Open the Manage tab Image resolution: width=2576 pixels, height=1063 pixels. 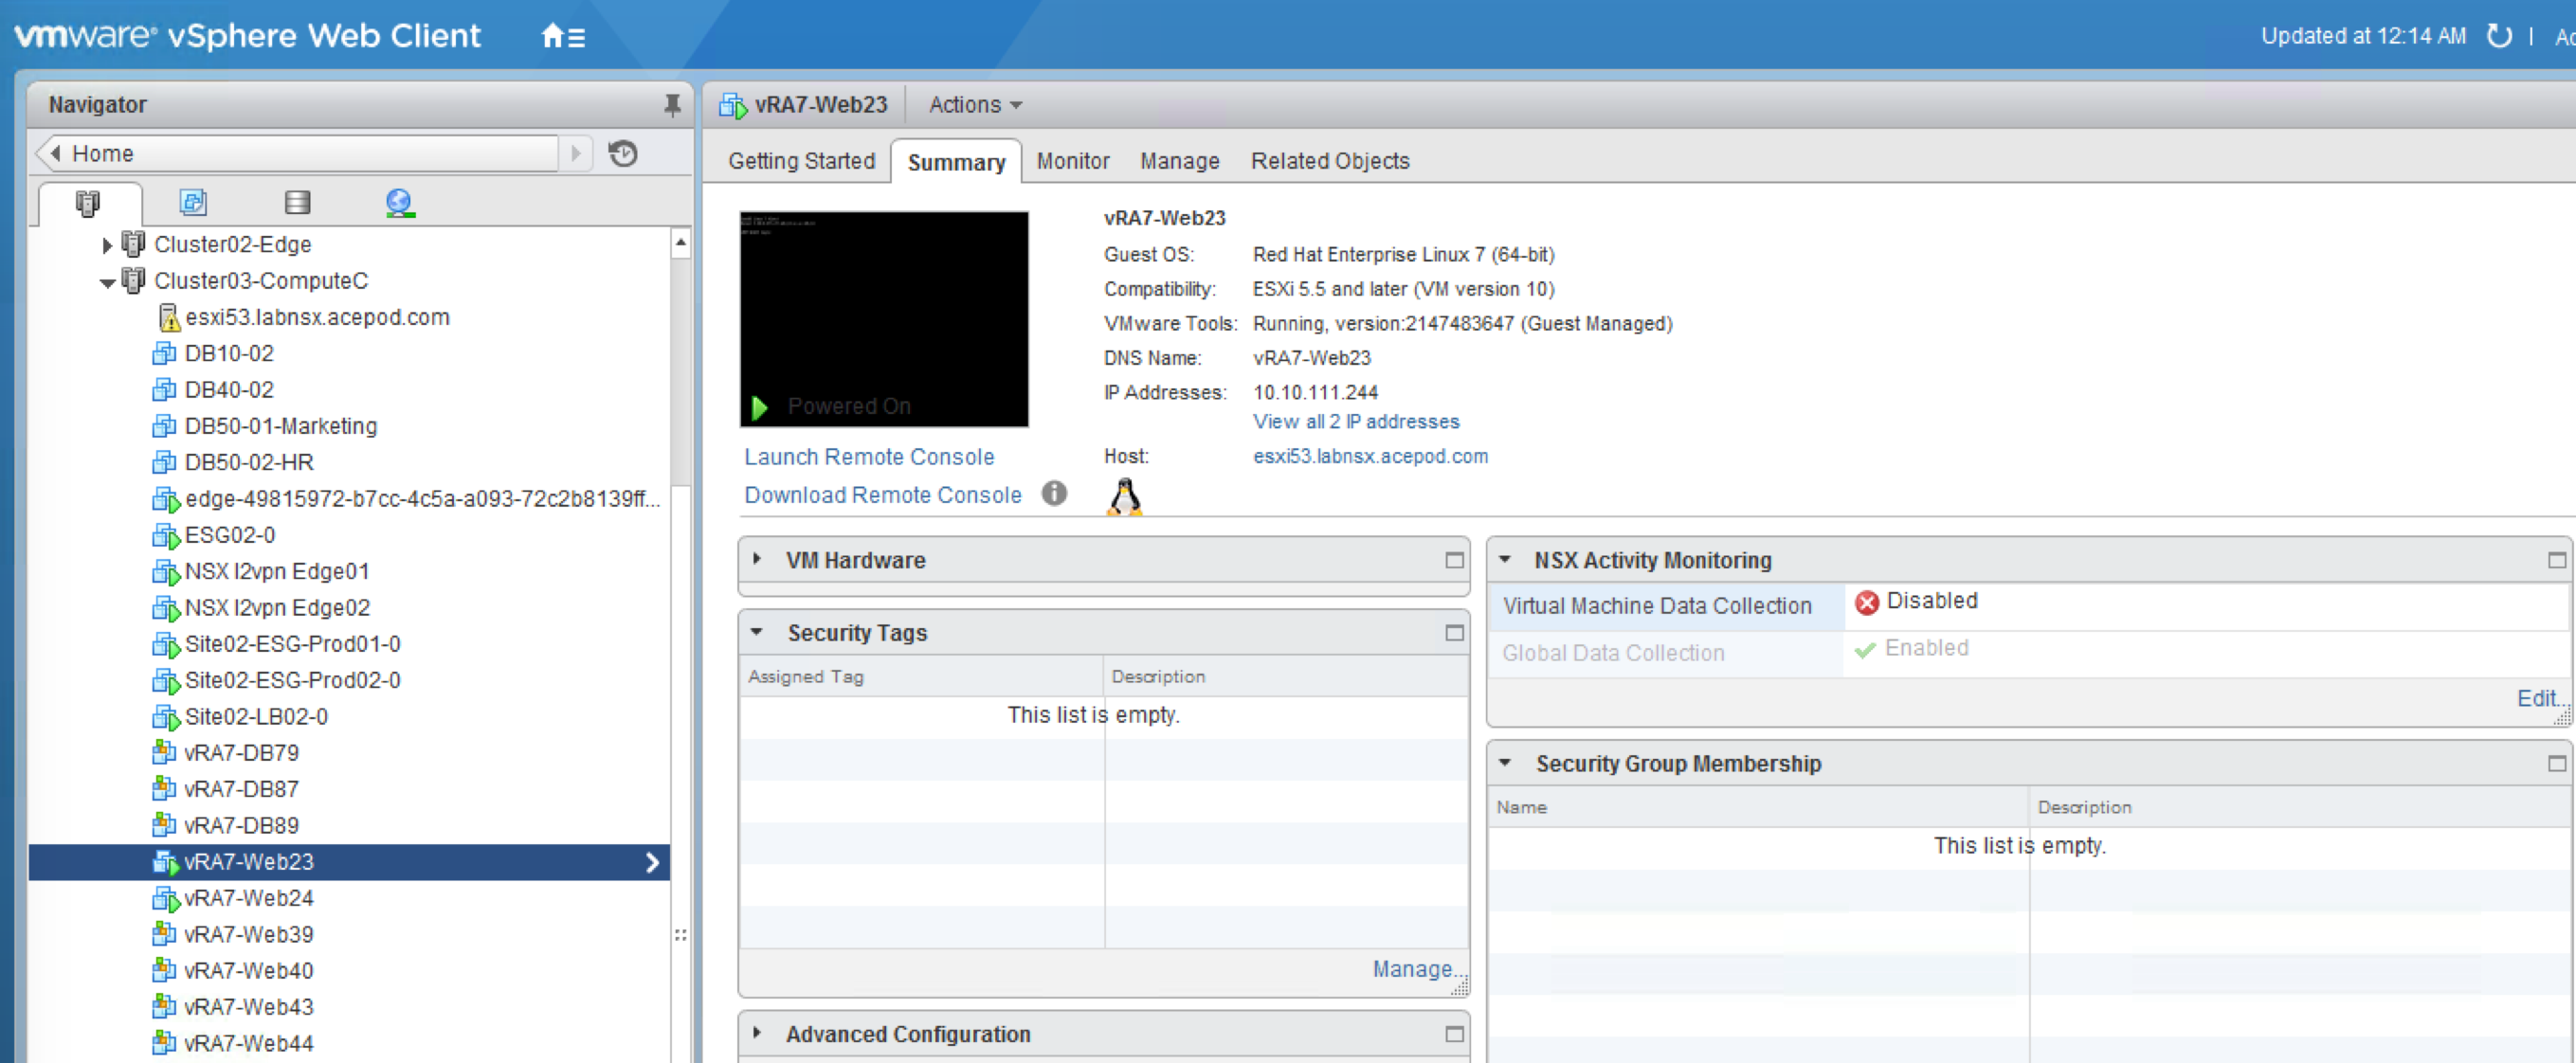[1180, 161]
